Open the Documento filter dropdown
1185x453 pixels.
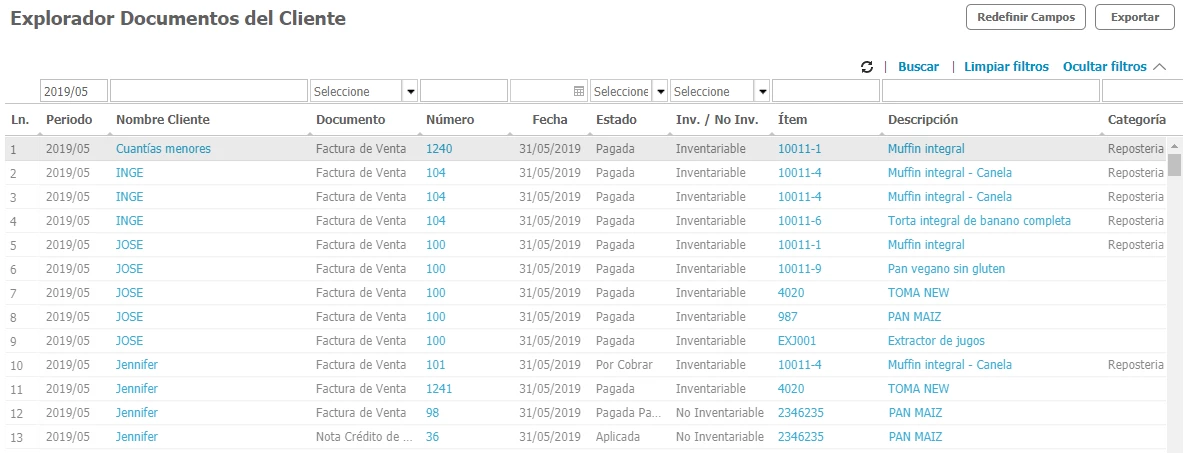(409, 91)
